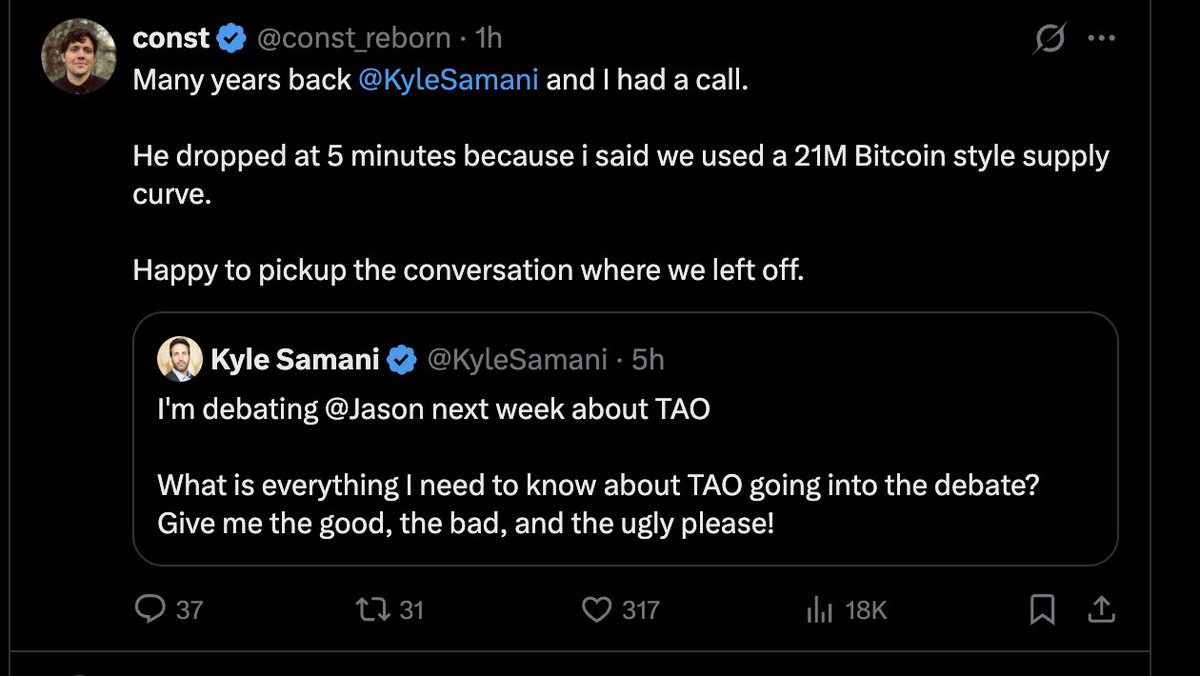Open the quoted tweet about debating TAO
Screen dimensions: 1200x676
click(625, 439)
